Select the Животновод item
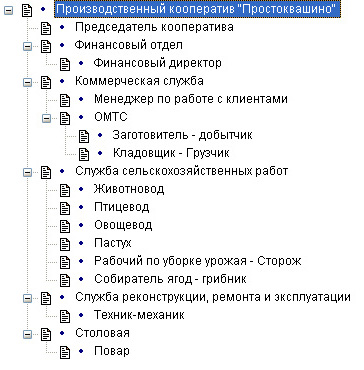 (x=129, y=189)
